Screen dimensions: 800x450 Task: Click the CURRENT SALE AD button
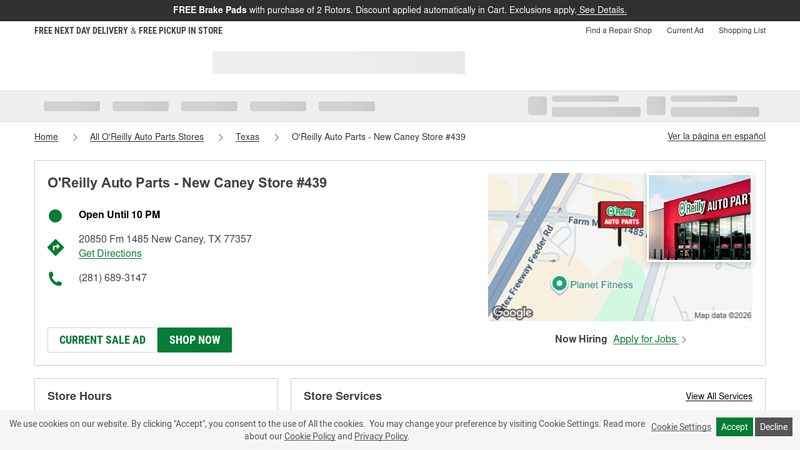click(103, 340)
